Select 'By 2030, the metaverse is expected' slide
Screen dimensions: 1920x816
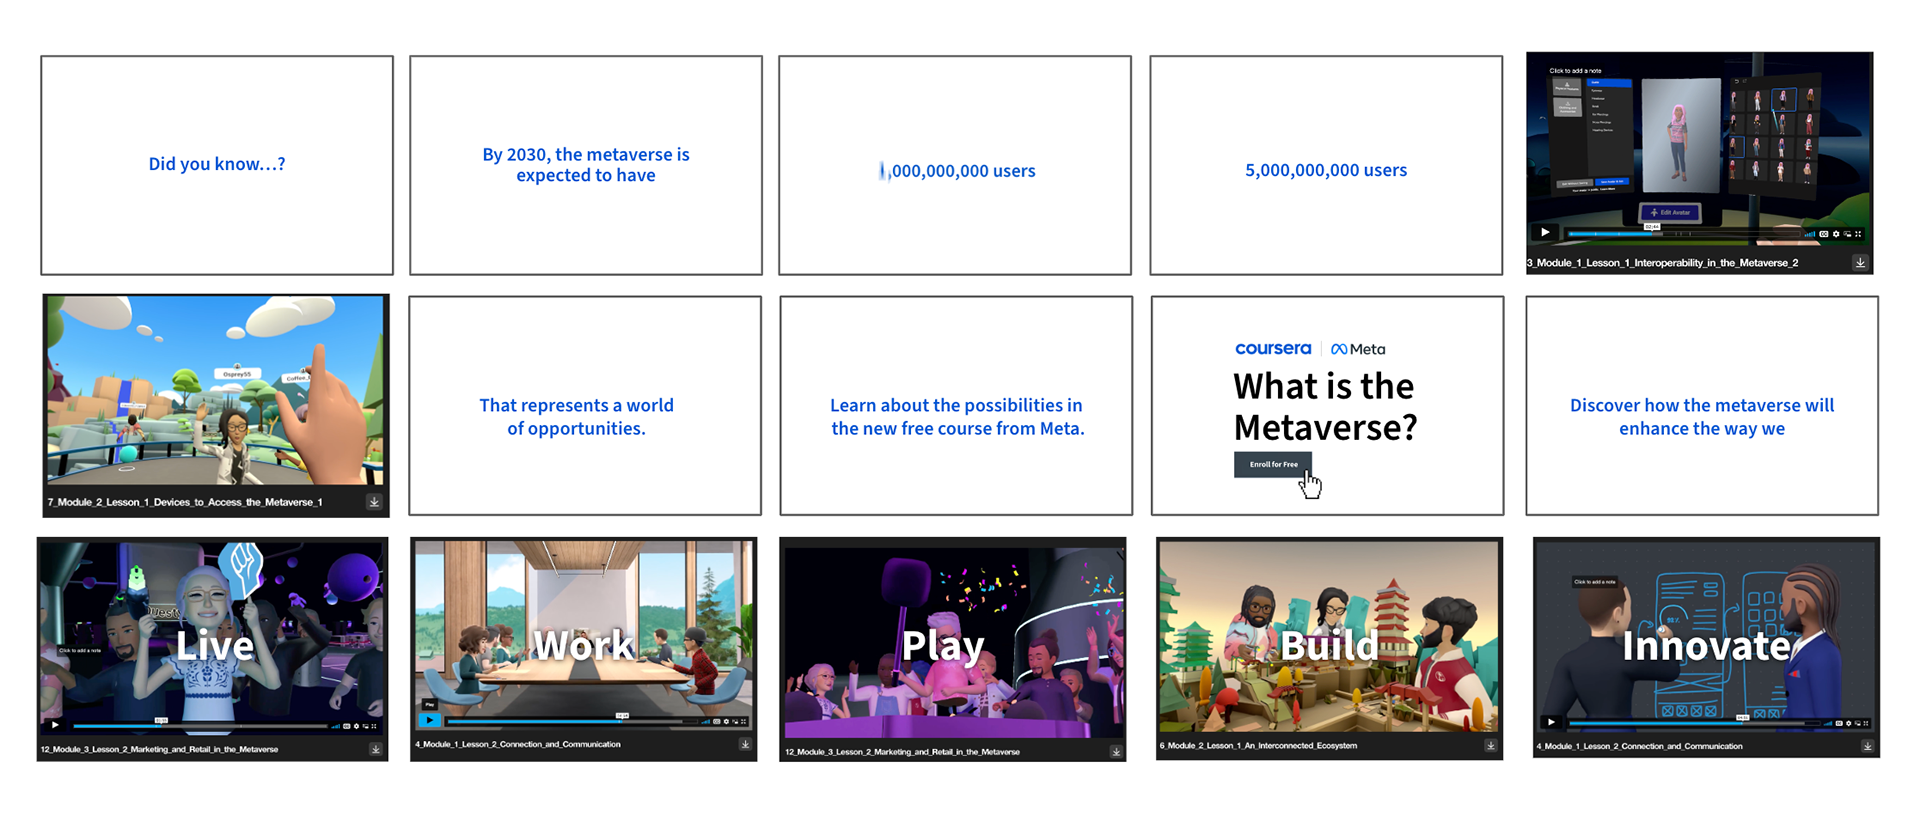[586, 165]
